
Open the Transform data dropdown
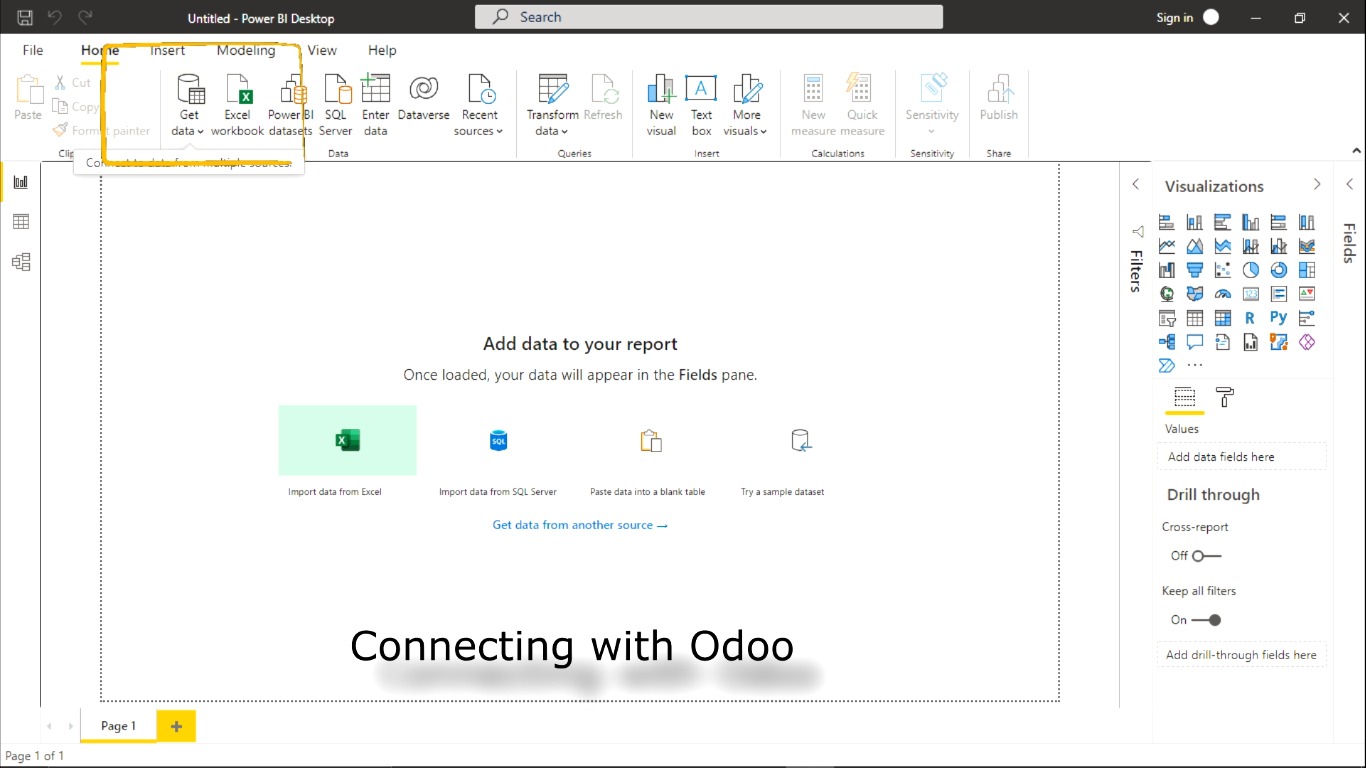pos(552,105)
